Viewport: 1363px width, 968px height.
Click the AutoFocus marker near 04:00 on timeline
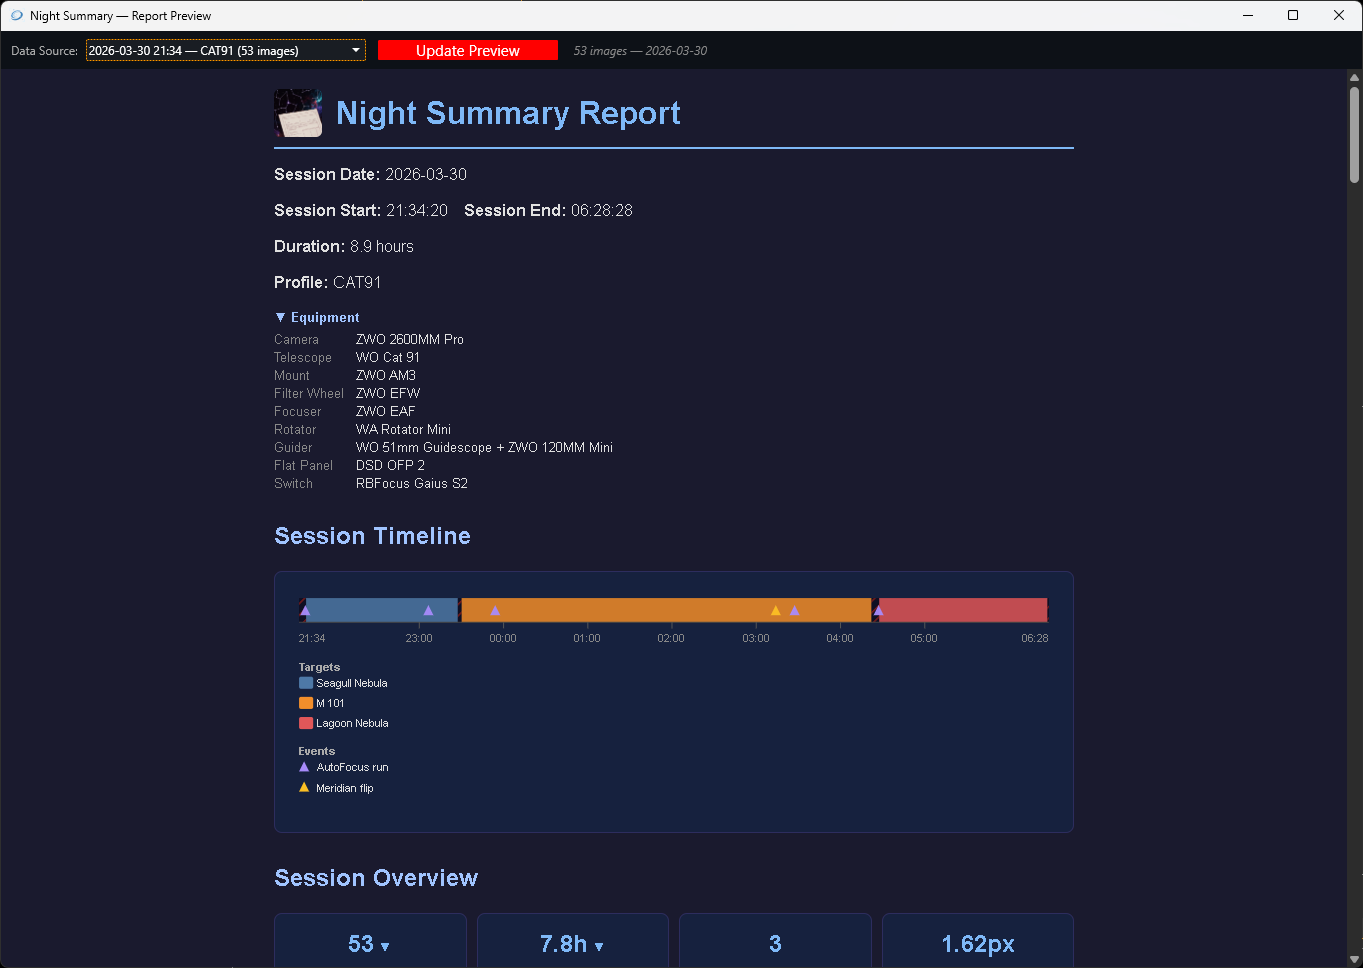coord(878,608)
